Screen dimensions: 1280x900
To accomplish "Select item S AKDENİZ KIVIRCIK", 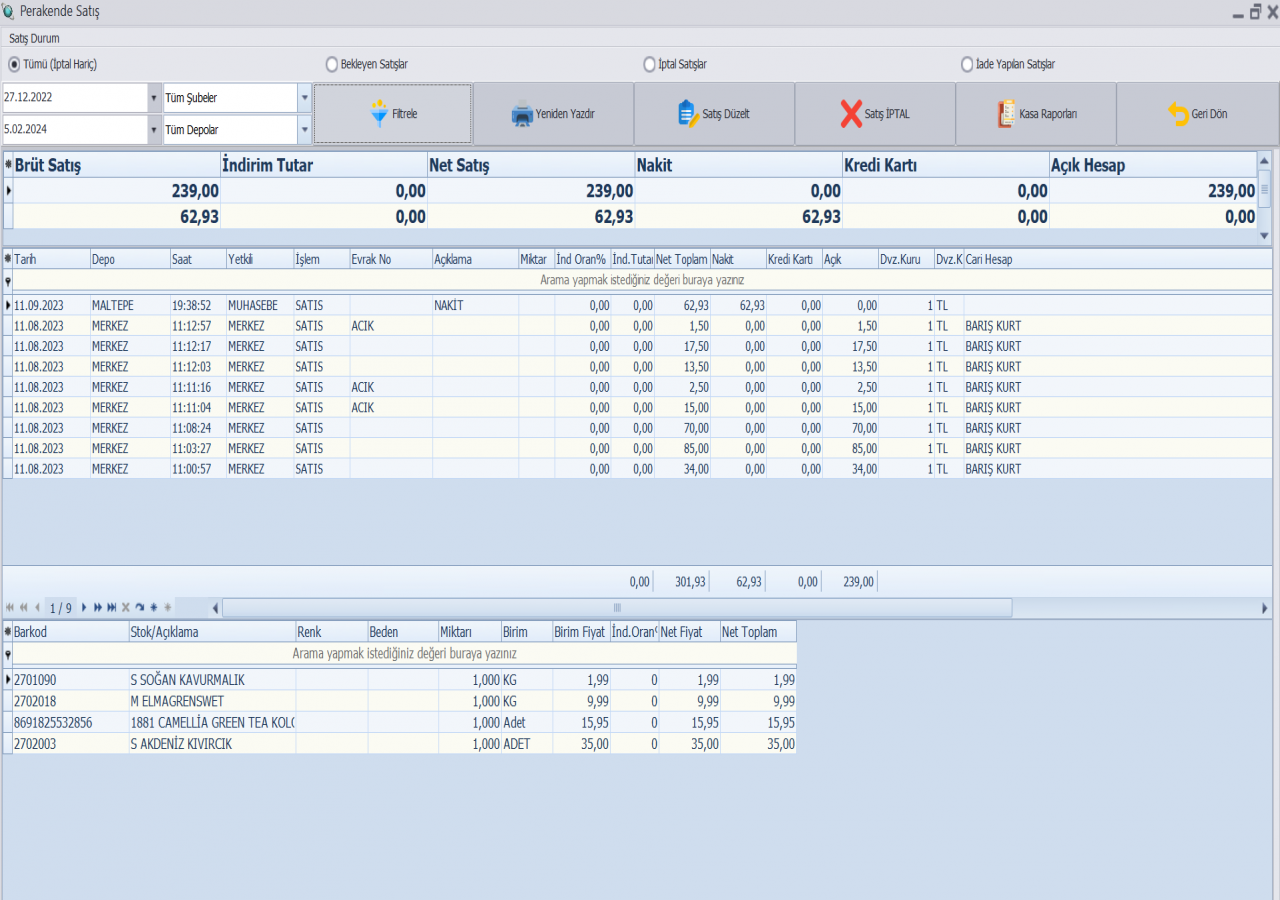I will [400, 743].
